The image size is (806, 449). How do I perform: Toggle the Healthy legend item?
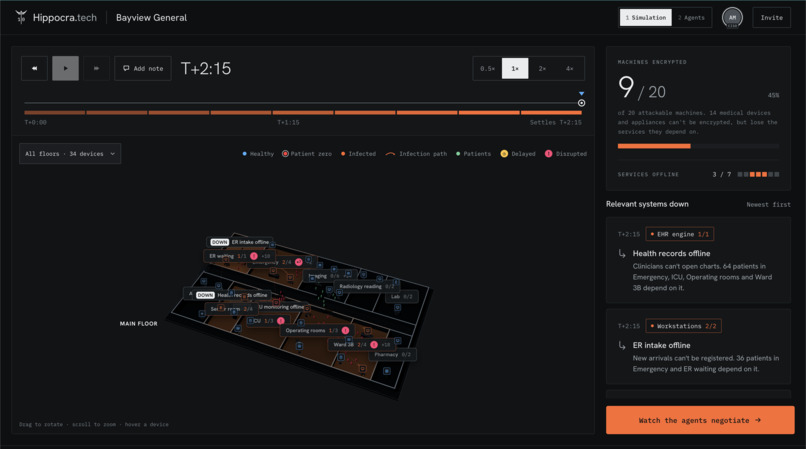point(258,154)
